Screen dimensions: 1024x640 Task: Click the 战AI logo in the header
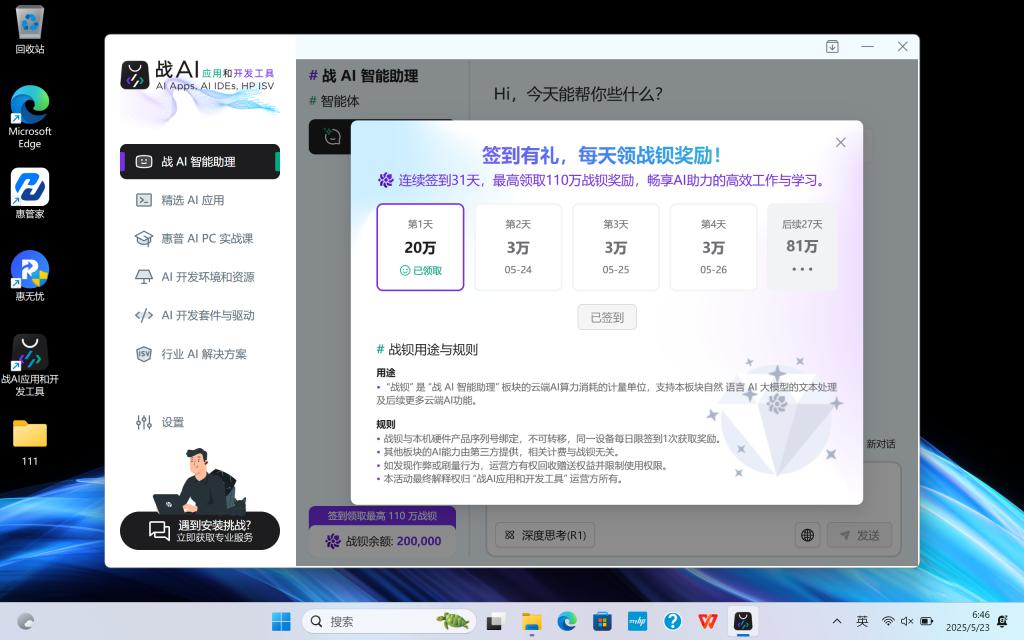coord(135,75)
